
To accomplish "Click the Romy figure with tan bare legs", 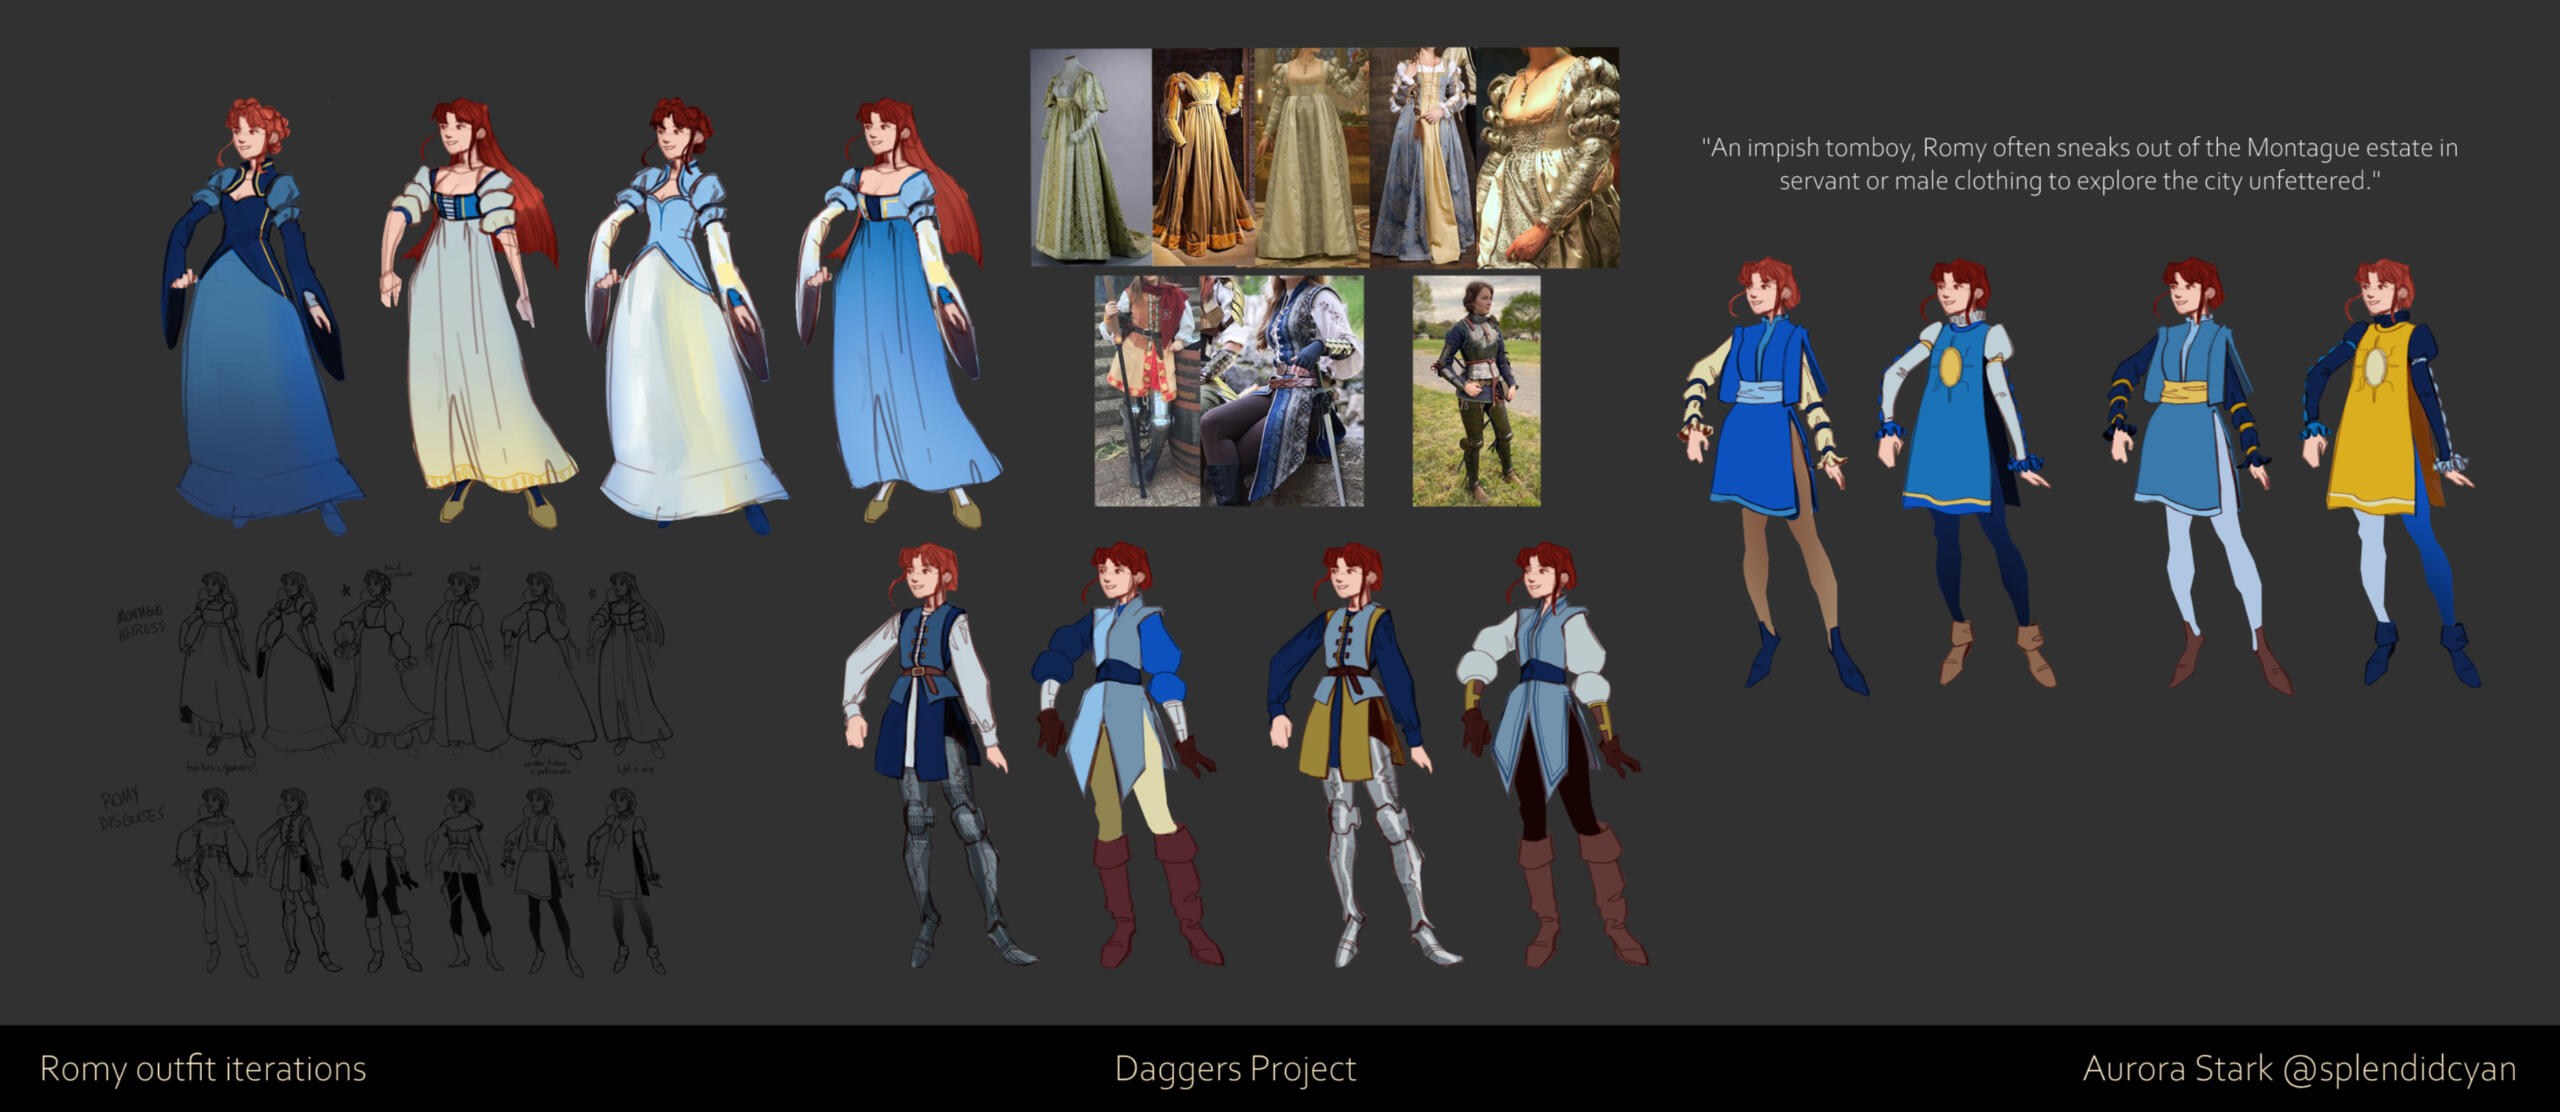I will click(x=1770, y=470).
